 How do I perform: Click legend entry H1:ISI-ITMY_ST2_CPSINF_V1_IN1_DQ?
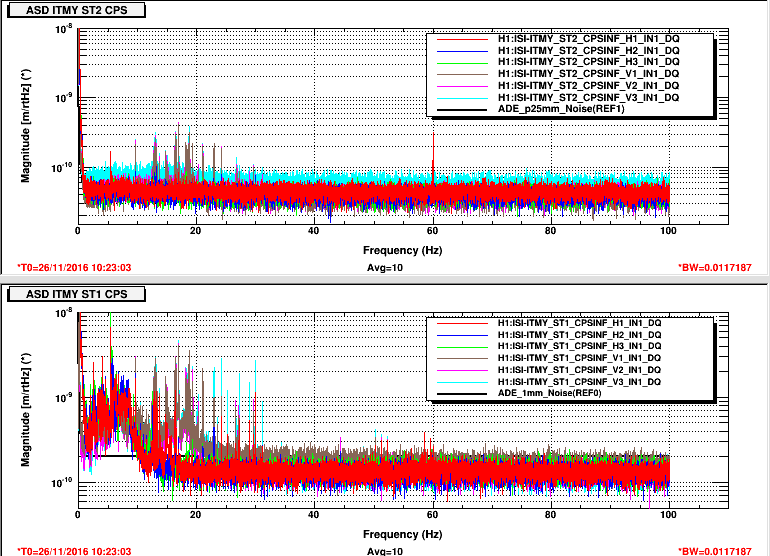pyautogui.click(x=588, y=73)
